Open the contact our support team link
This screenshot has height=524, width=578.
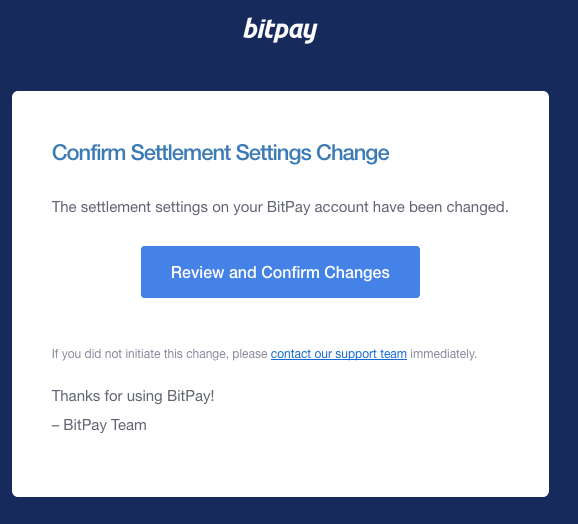[339, 354]
